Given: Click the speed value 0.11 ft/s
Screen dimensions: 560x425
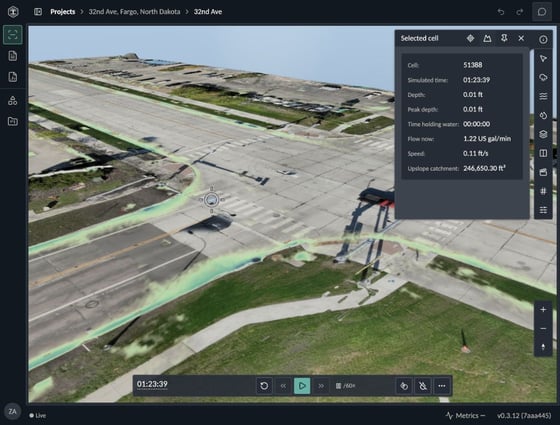Looking at the screenshot, I should tap(475, 154).
